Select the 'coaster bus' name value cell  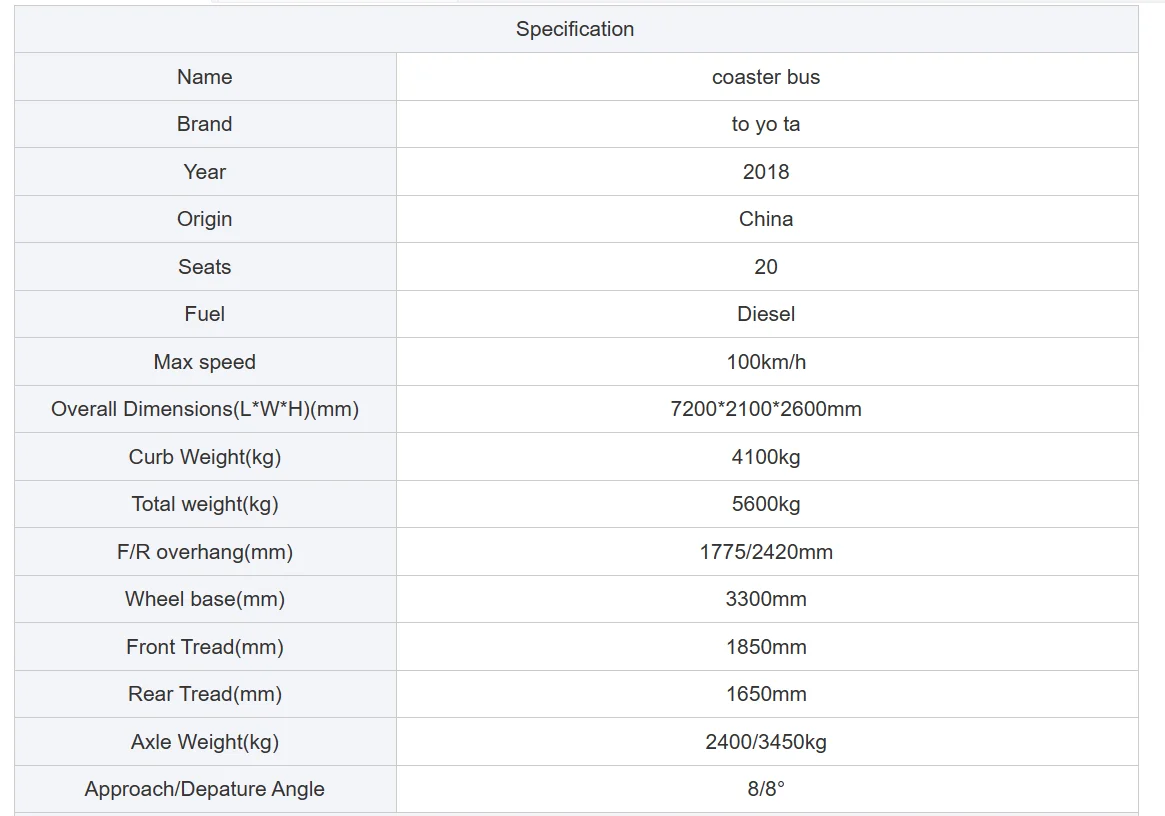(766, 77)
